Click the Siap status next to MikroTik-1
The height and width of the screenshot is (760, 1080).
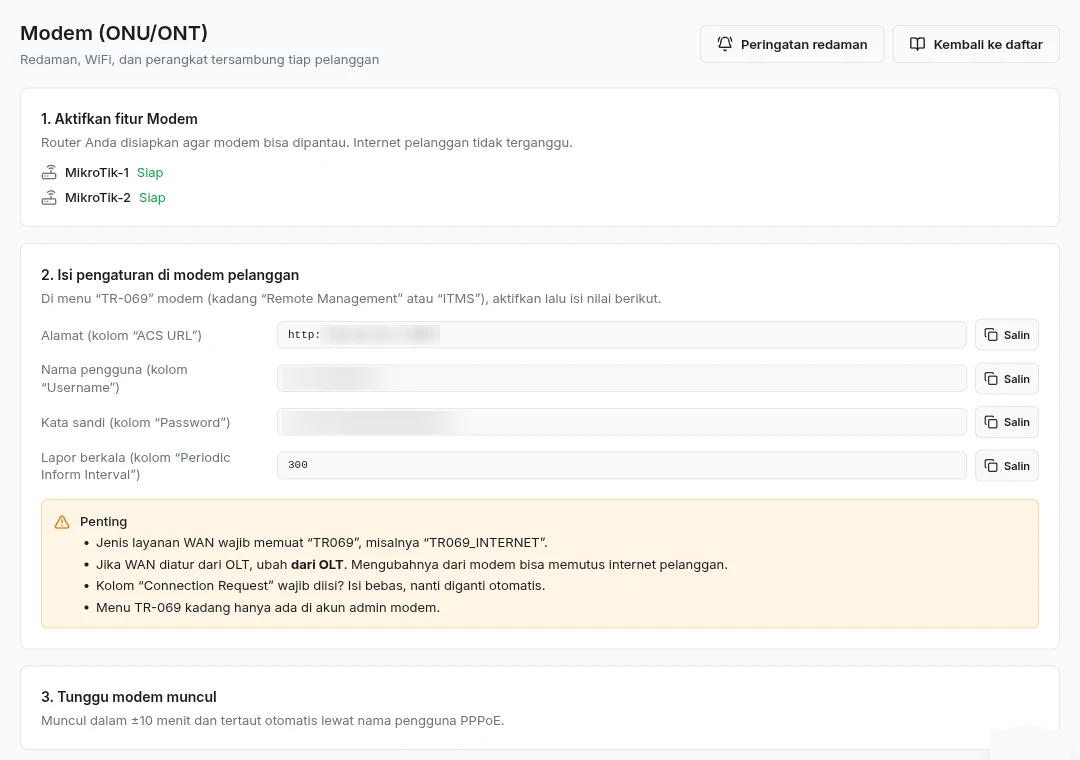[x=150, y=172]
